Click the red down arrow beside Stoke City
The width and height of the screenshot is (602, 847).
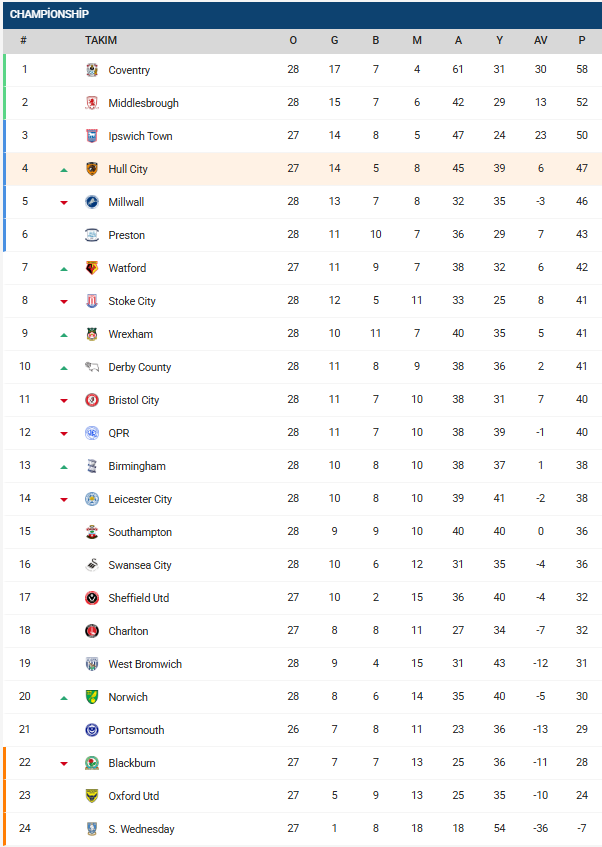(x=64, y=301)
